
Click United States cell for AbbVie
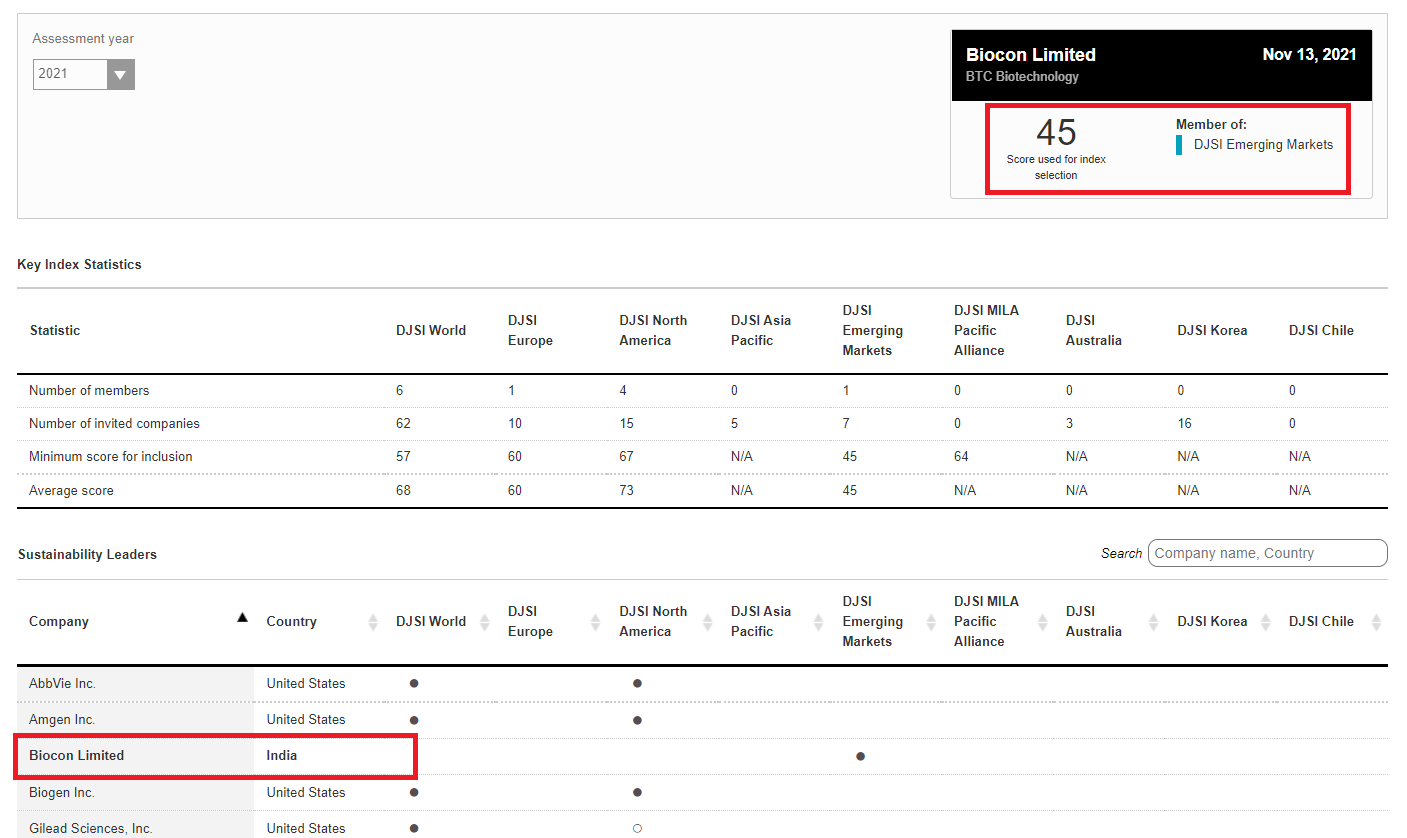(306, 684)
